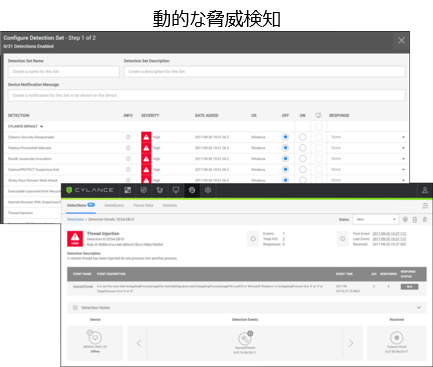This screenshot has height=367, width=433.
Task: Click the Detection Set Description input field
Action: tap(265, 71)
